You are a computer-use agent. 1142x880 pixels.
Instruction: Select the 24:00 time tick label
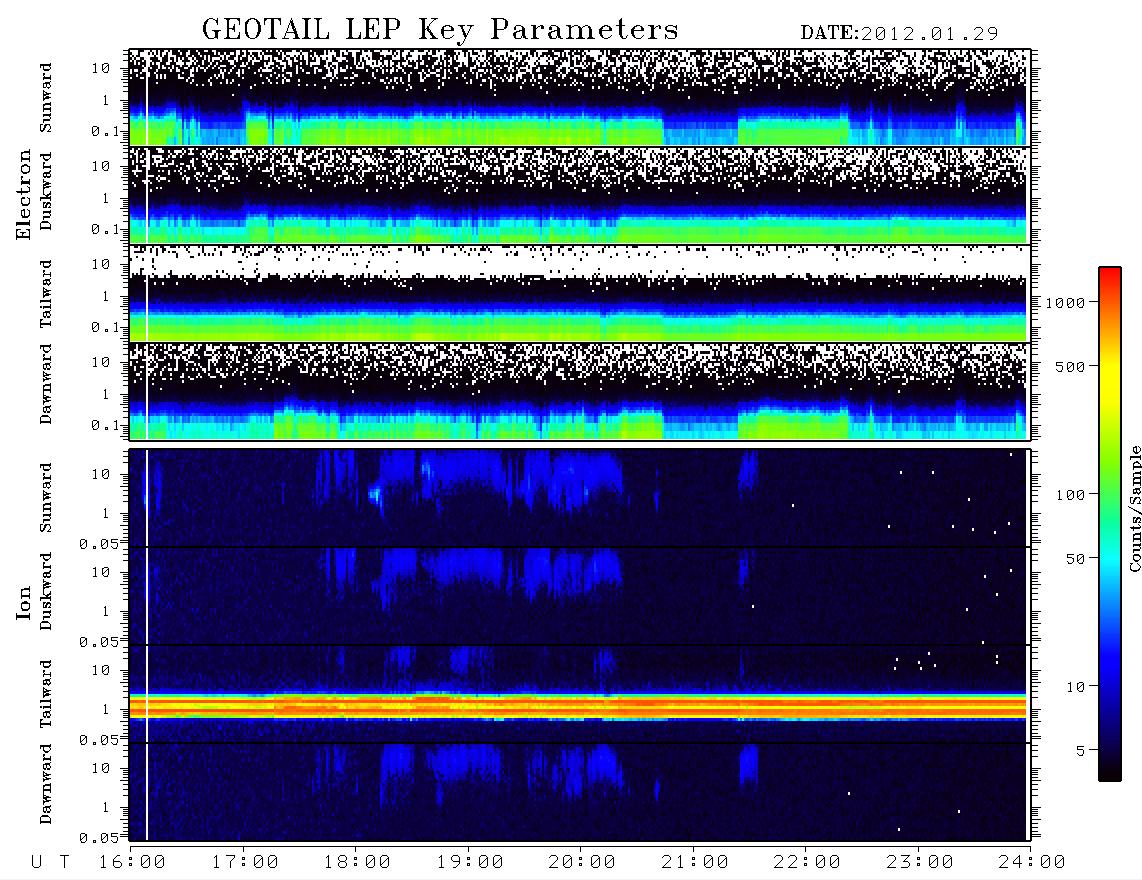coord(1032,862)
